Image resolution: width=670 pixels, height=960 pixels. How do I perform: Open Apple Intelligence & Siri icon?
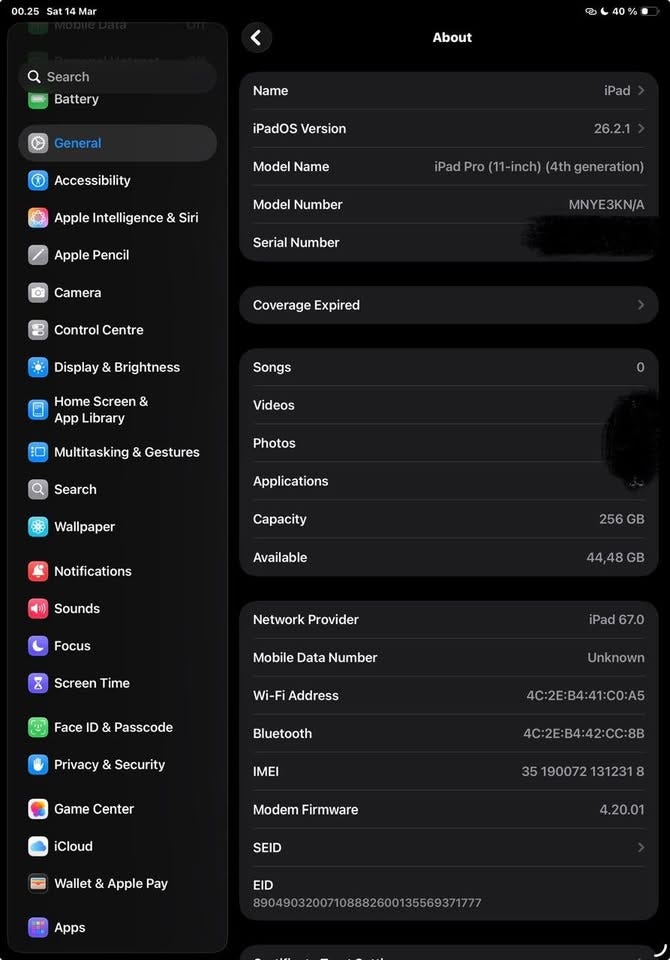coord(38,218)
